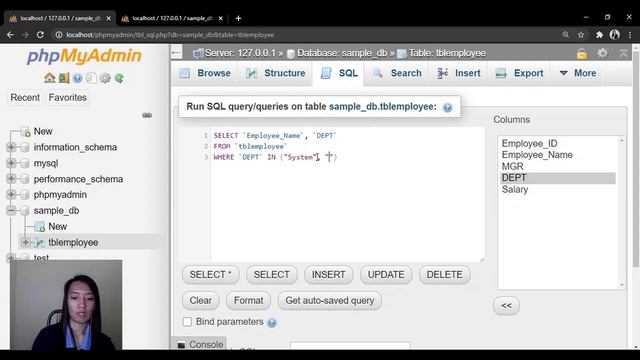Open the Insert tab
The width and height of the screenshot is (640, 360).
[x=459, y=73]
